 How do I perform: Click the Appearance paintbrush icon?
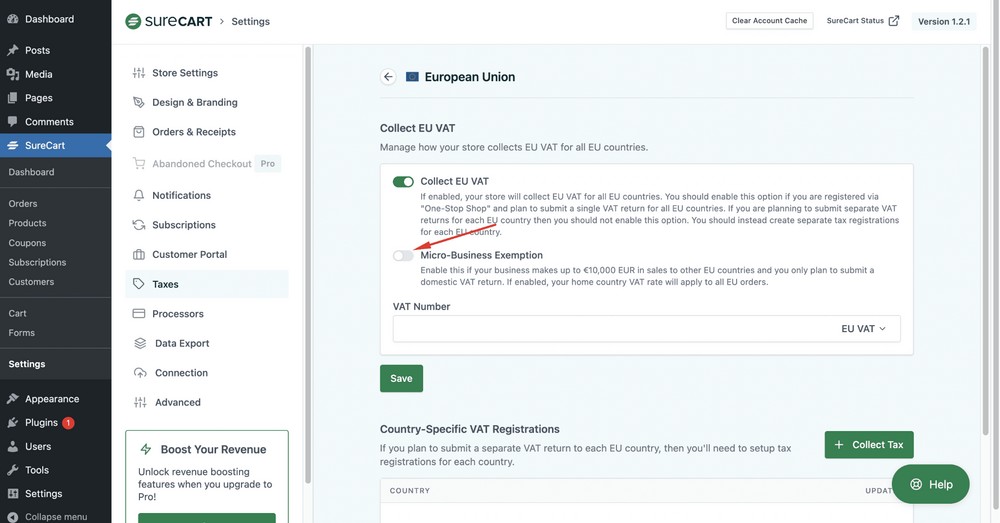pos(13,399)
